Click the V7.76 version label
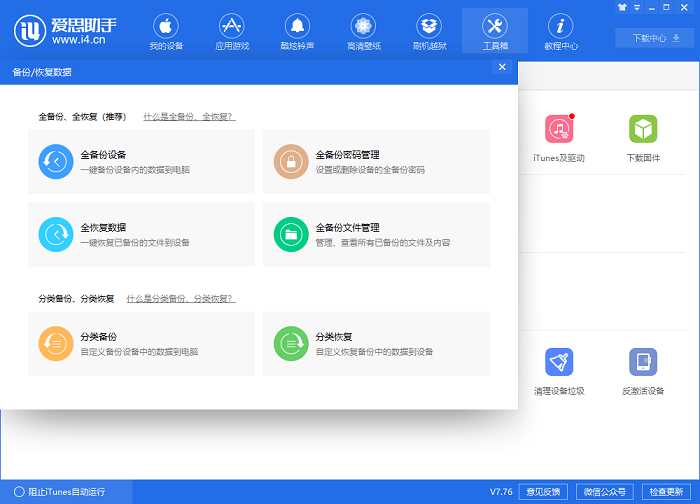Image resolution: width=700 pixels, height=504 pixels. (501, 492)
